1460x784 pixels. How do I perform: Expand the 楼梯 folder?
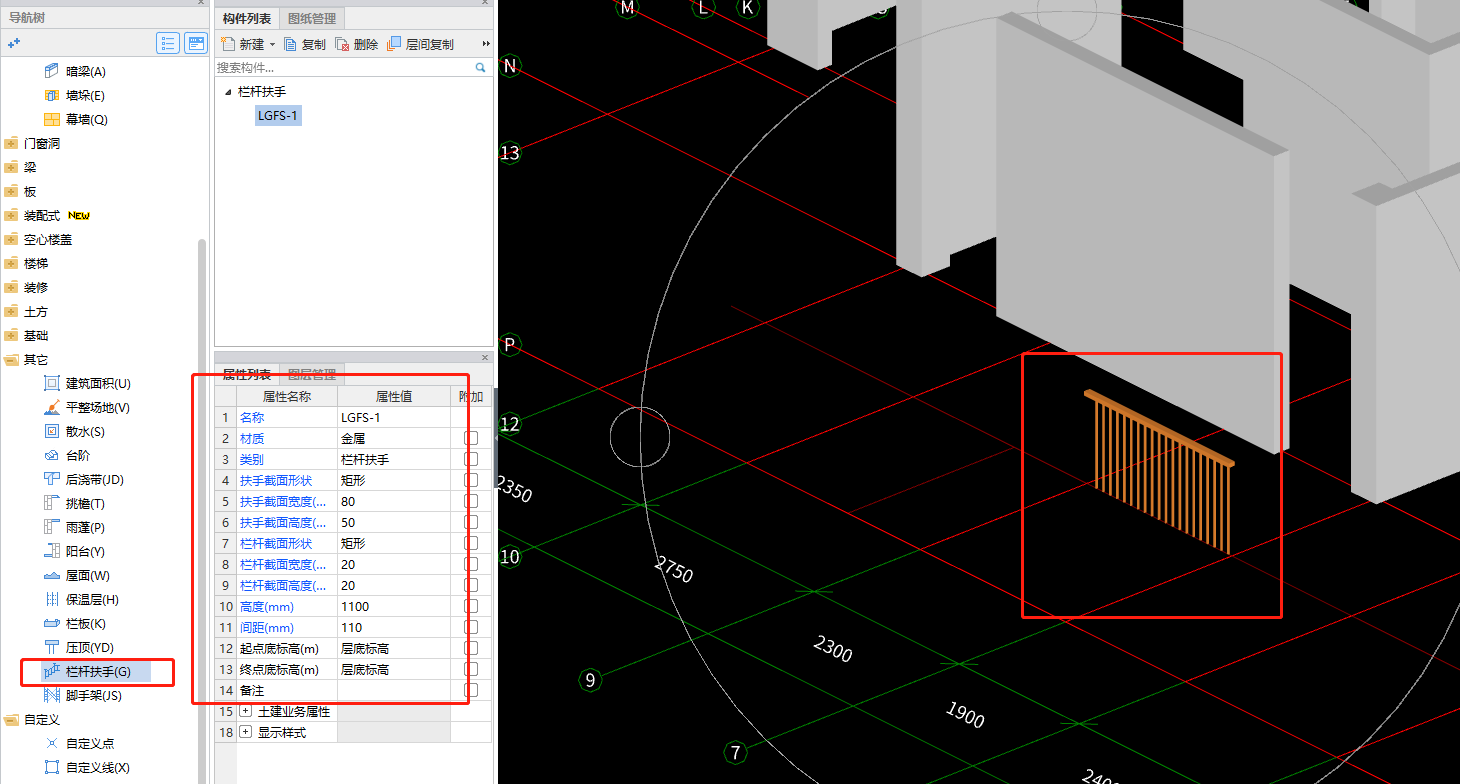[x=11, y=263]
